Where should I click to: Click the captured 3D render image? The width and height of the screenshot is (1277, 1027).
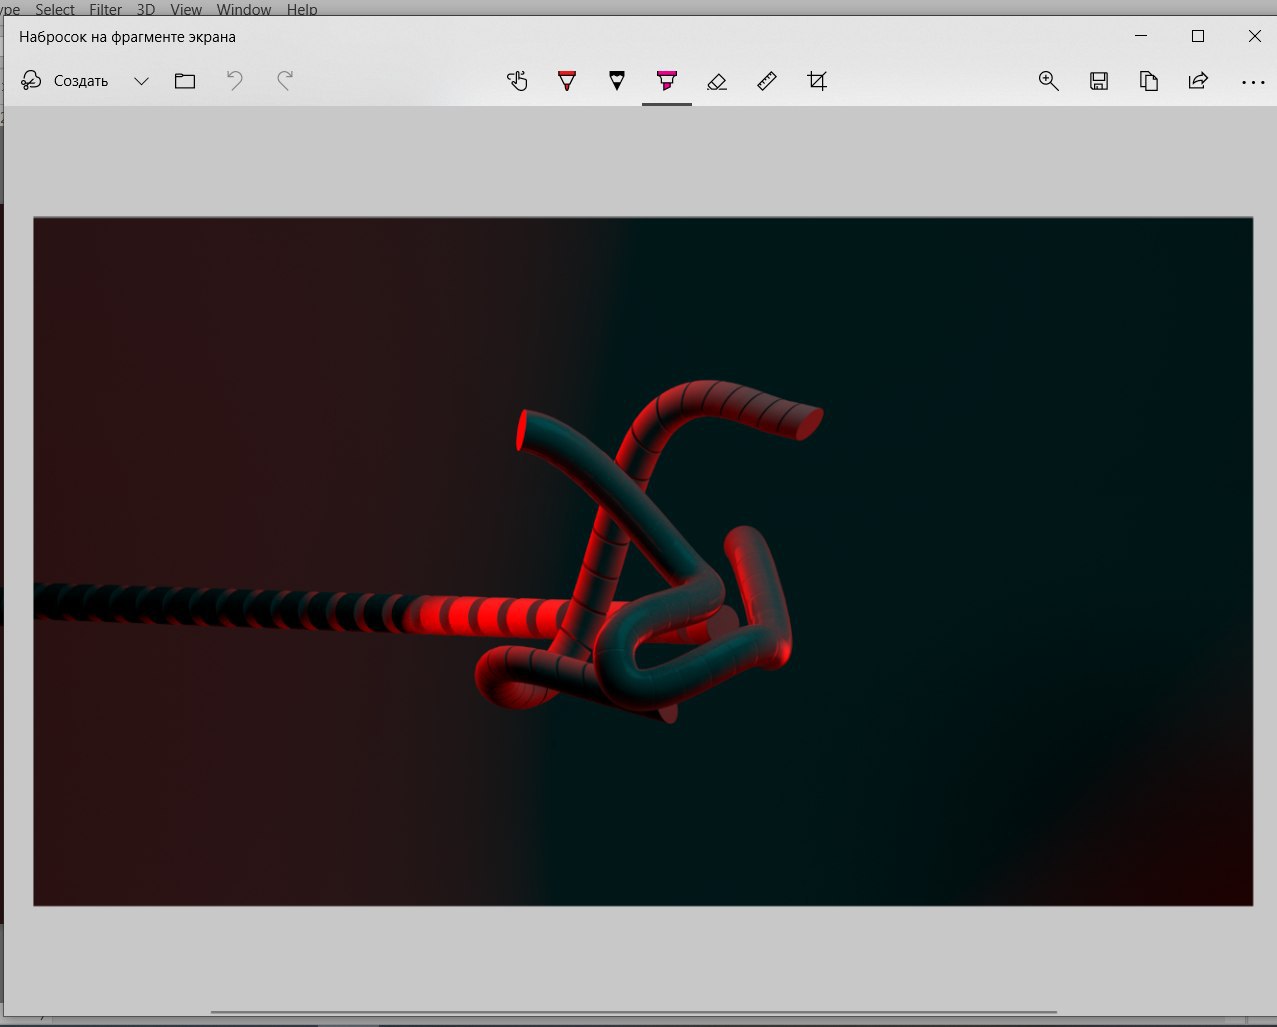643,561
